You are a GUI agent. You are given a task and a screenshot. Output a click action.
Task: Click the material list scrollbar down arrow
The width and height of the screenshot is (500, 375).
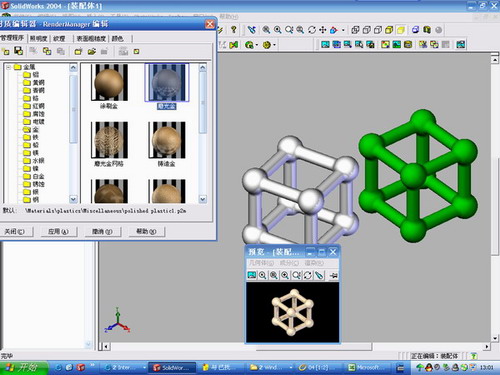203,199
